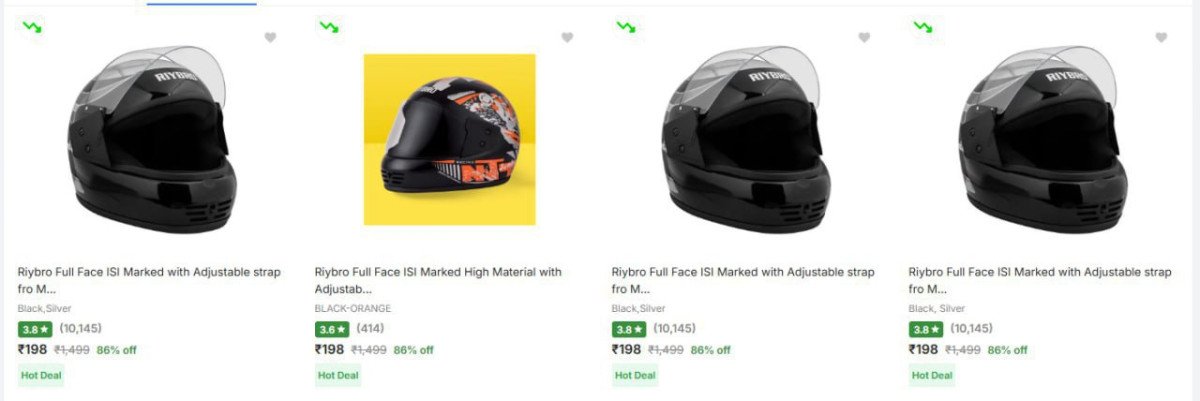Click first product's 3.8 star rating badge
The height and width of the screenshot is (401, 1200).
pos(34,329)
